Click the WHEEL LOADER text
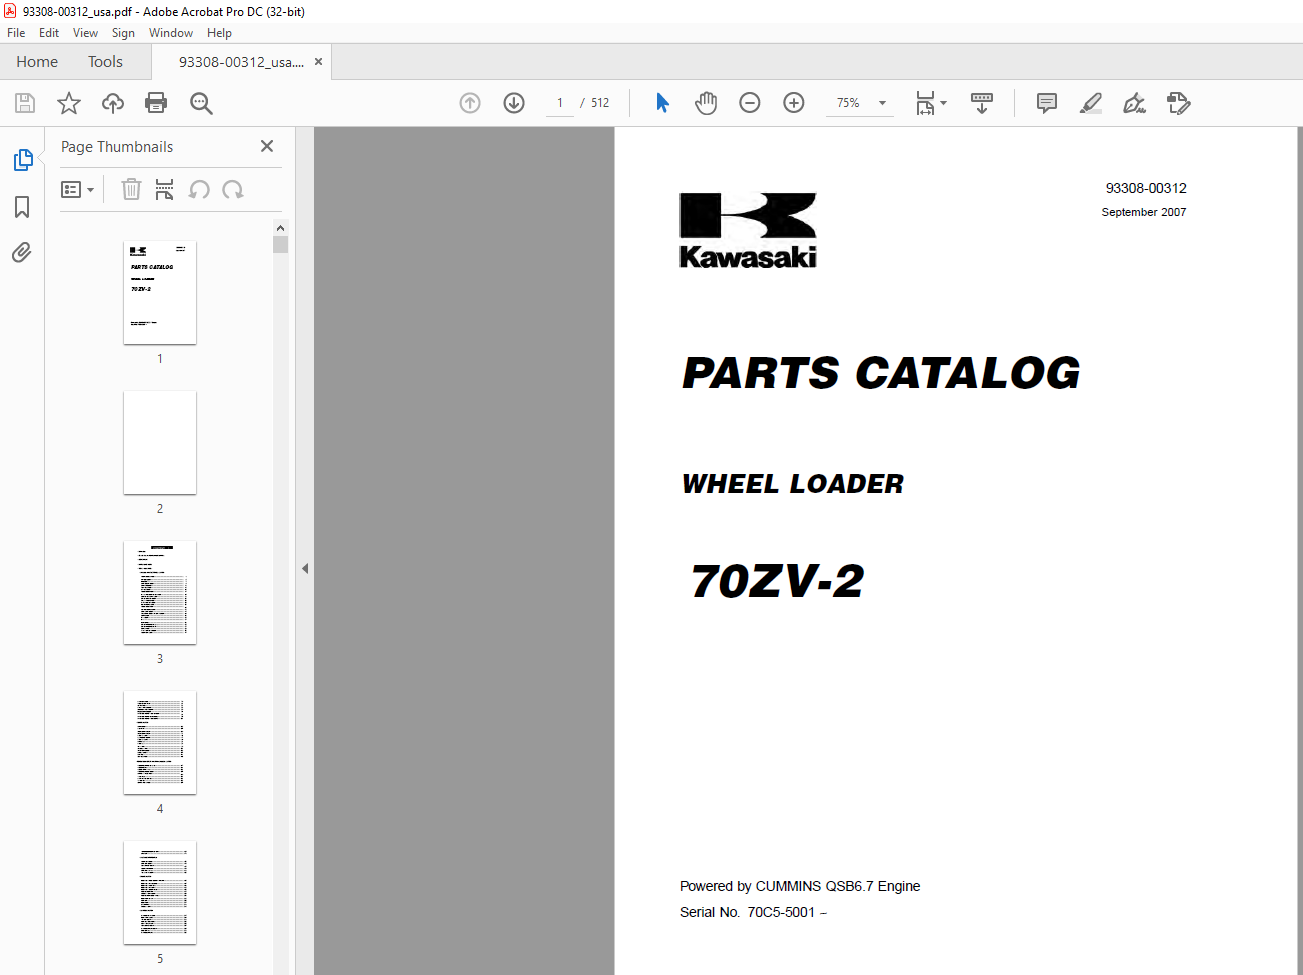The width and height of the screenshot is (1303, 975). click(x=793, y=484)
